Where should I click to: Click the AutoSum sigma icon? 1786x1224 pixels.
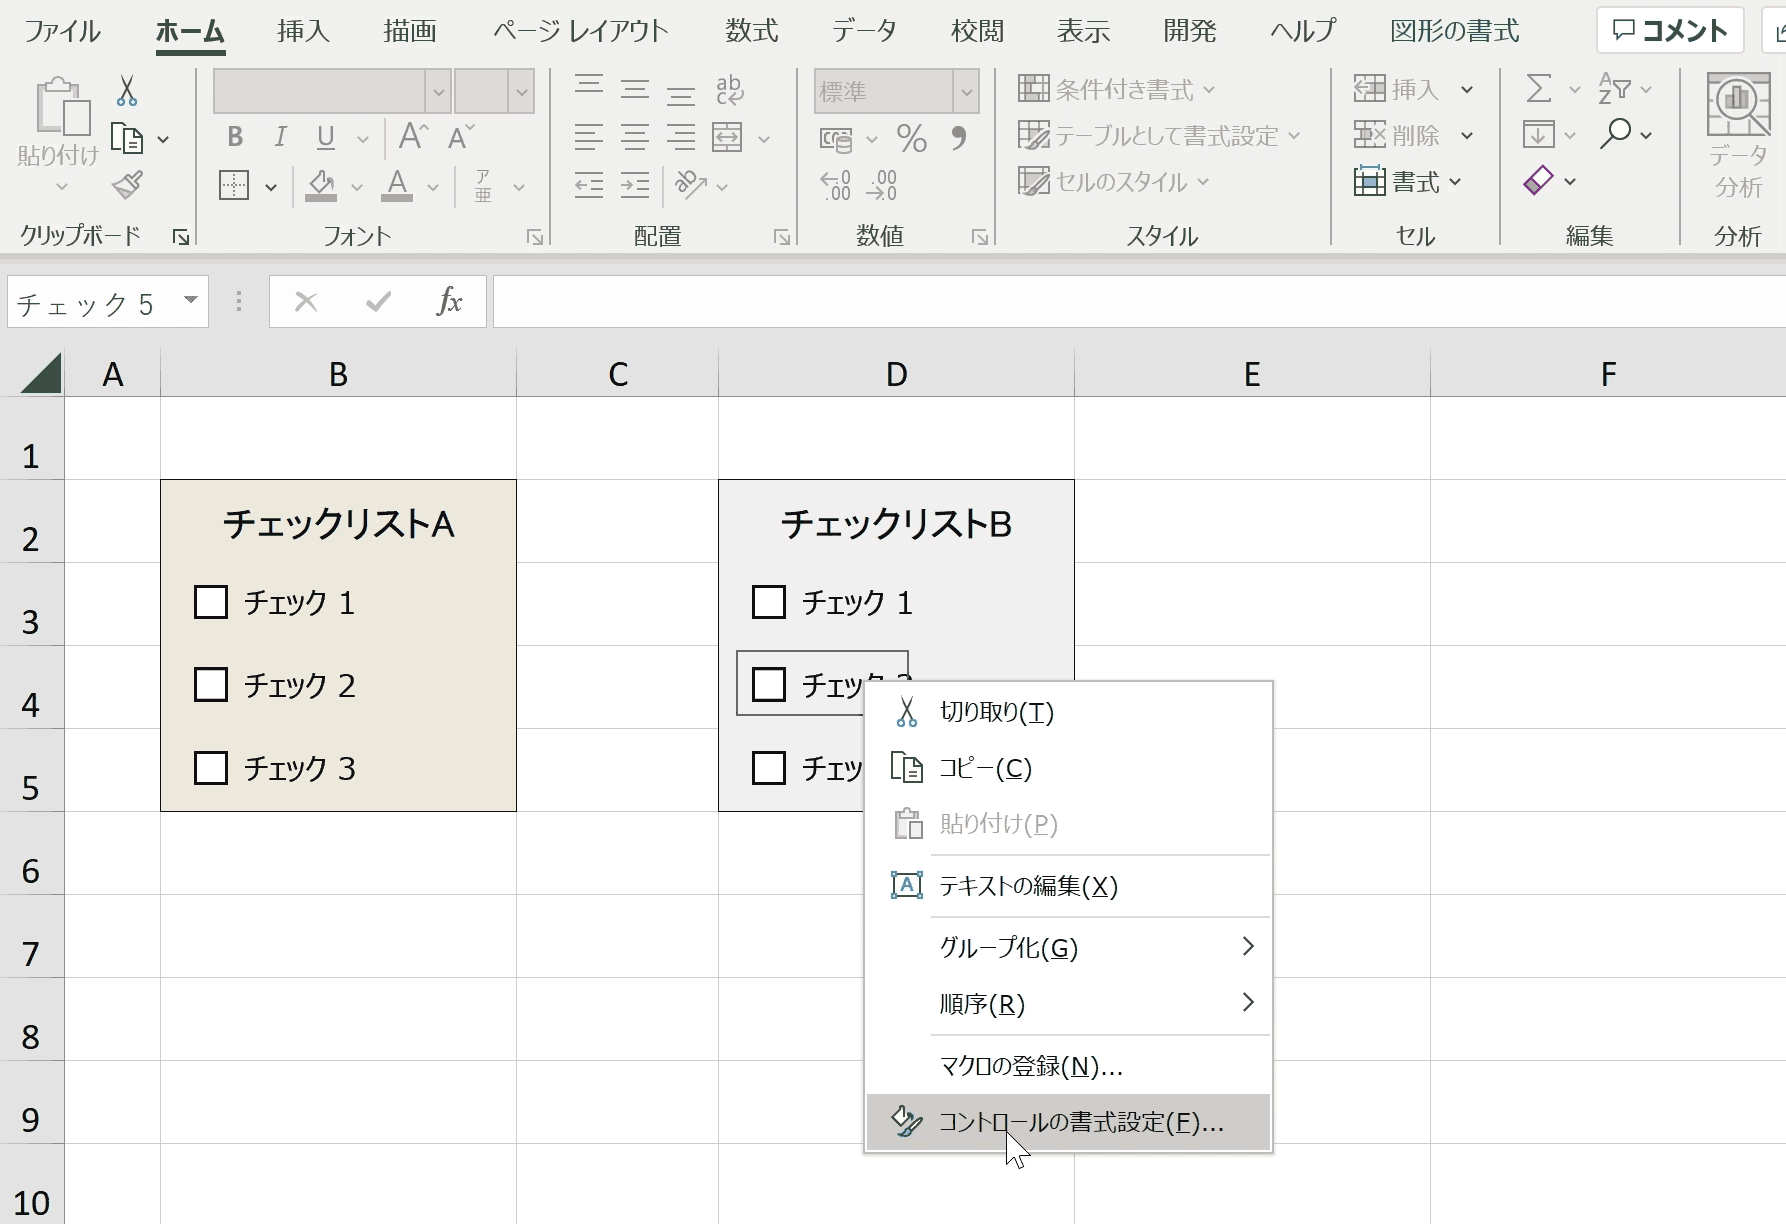(x=1539, y=89)
